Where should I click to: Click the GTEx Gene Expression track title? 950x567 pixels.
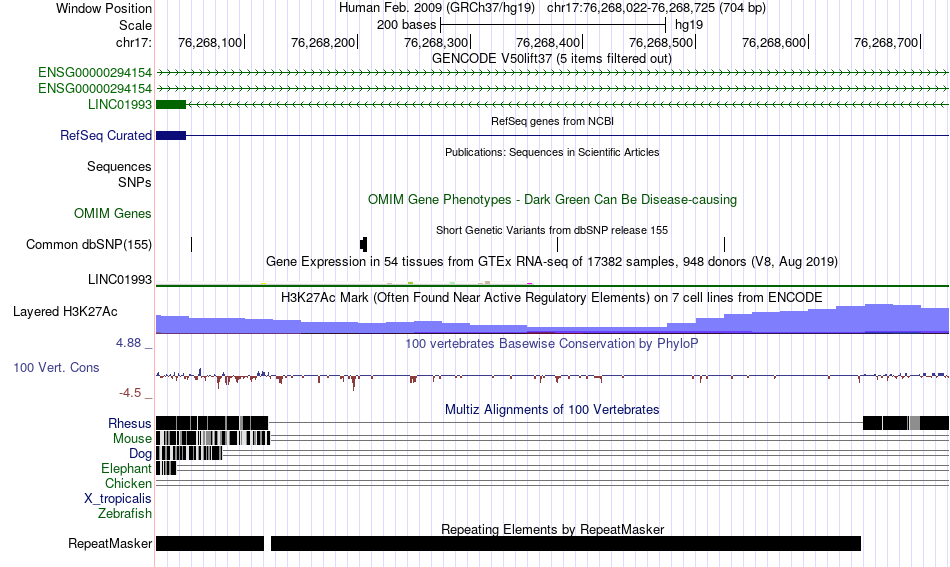[x=552, y=262]
